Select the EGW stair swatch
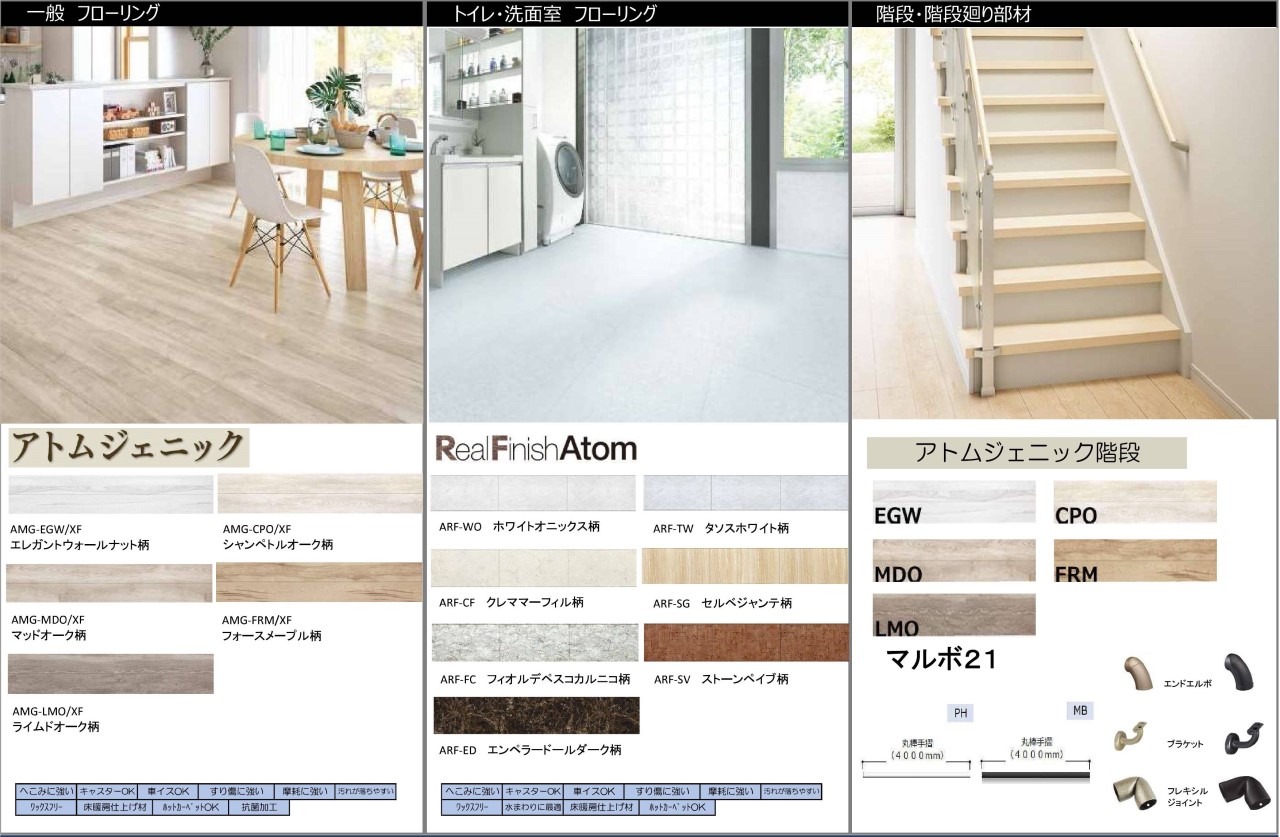Image resolution: width=1280 pixels, height=837 pixels. coord(954,502)
